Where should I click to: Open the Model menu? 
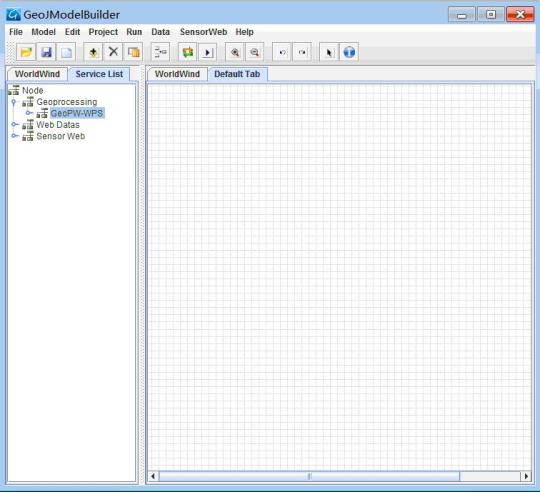click(x=43, y=32)
